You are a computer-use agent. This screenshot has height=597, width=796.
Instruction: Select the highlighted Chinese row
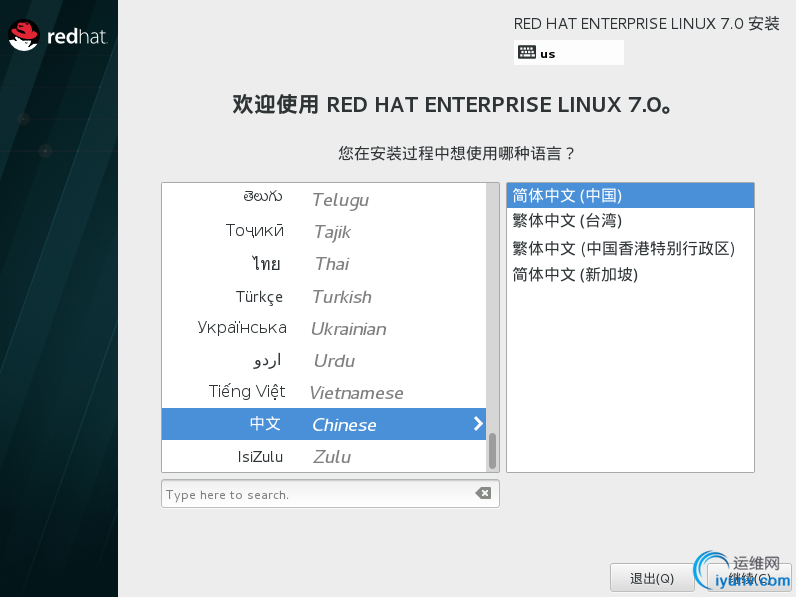(x=324, y=424)
